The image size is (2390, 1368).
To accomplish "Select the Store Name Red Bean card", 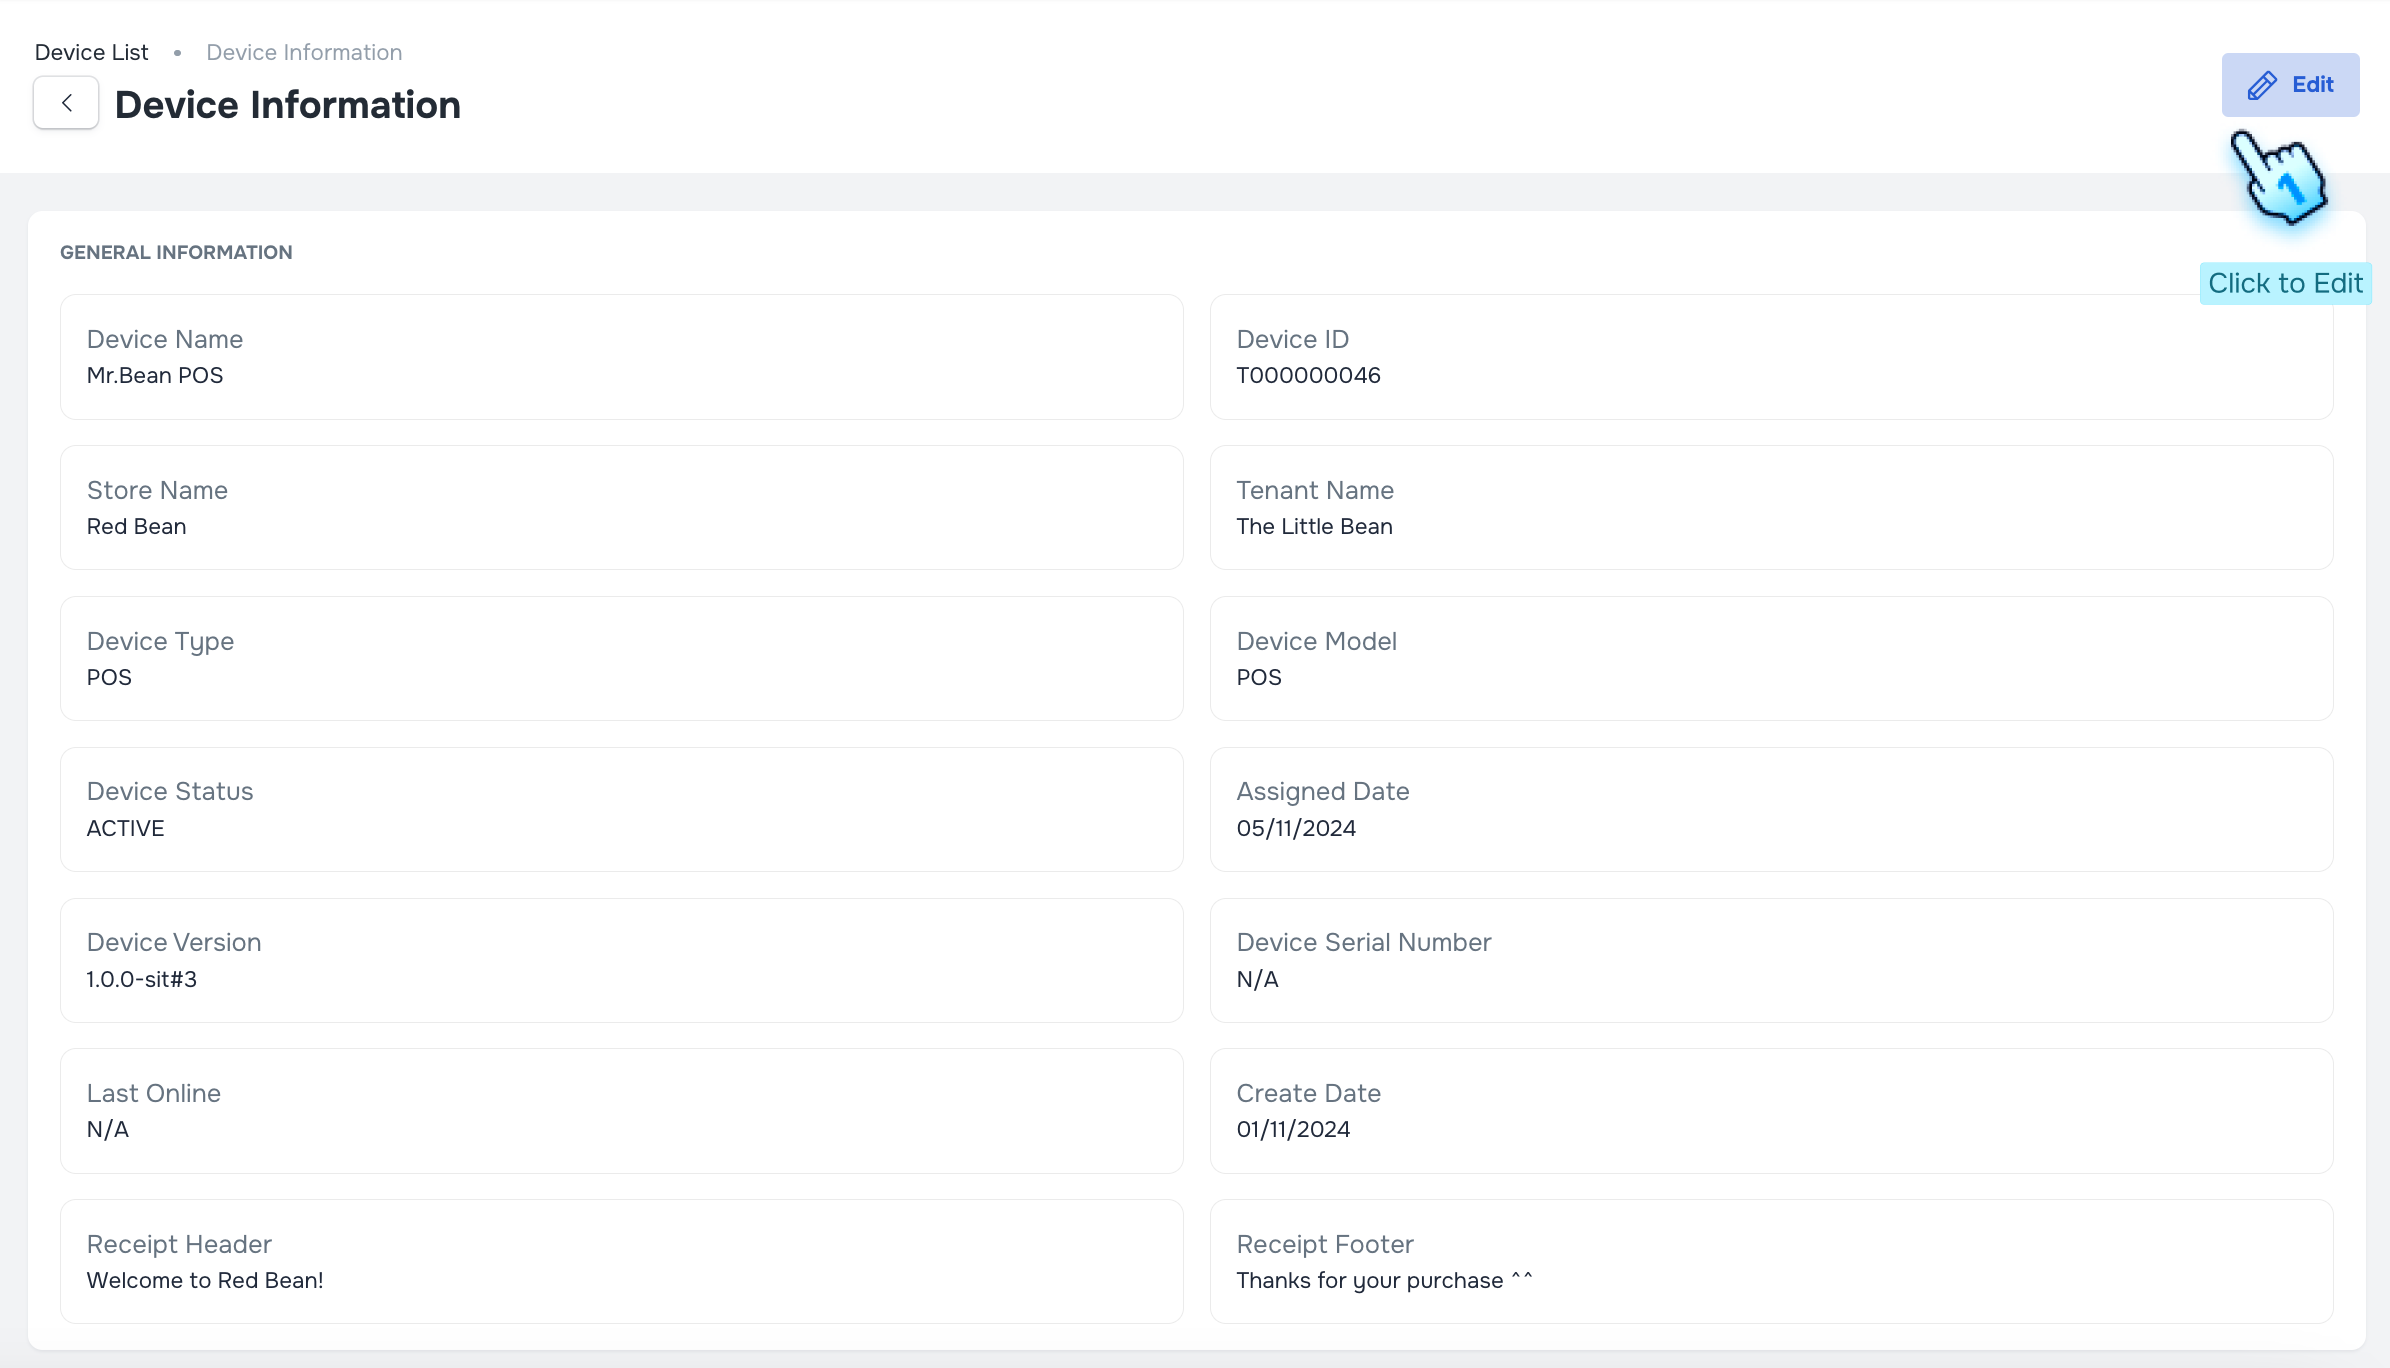I will pyautogui.click(x=621, y=508).
